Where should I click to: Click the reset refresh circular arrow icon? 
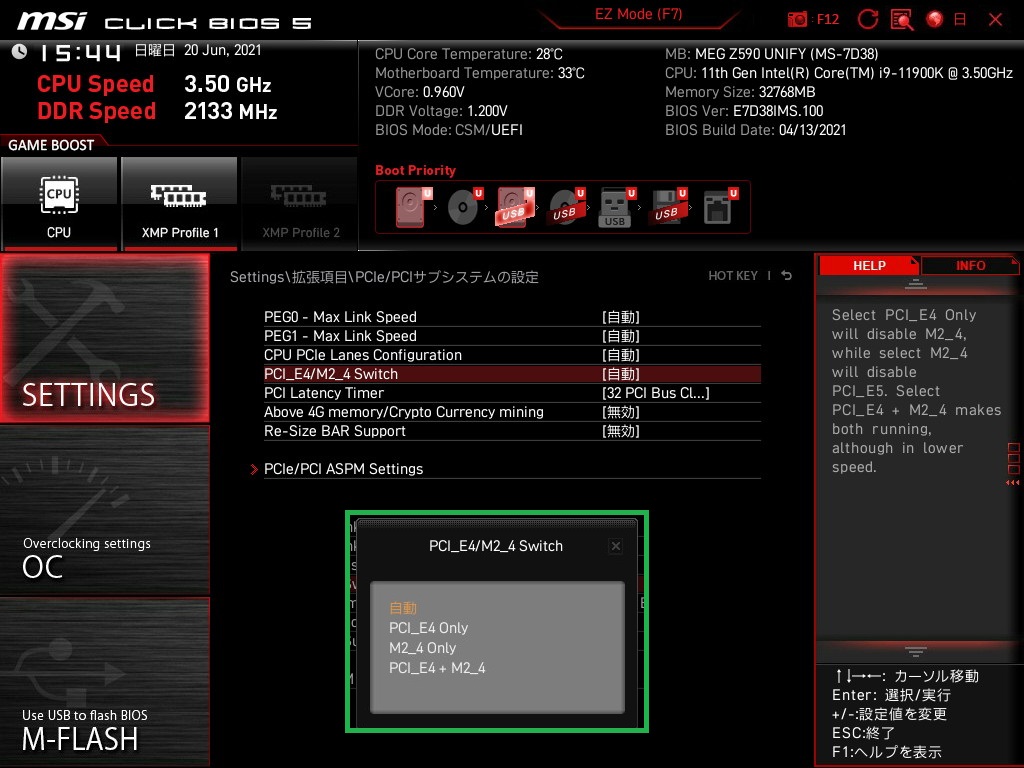click(867, 19)
